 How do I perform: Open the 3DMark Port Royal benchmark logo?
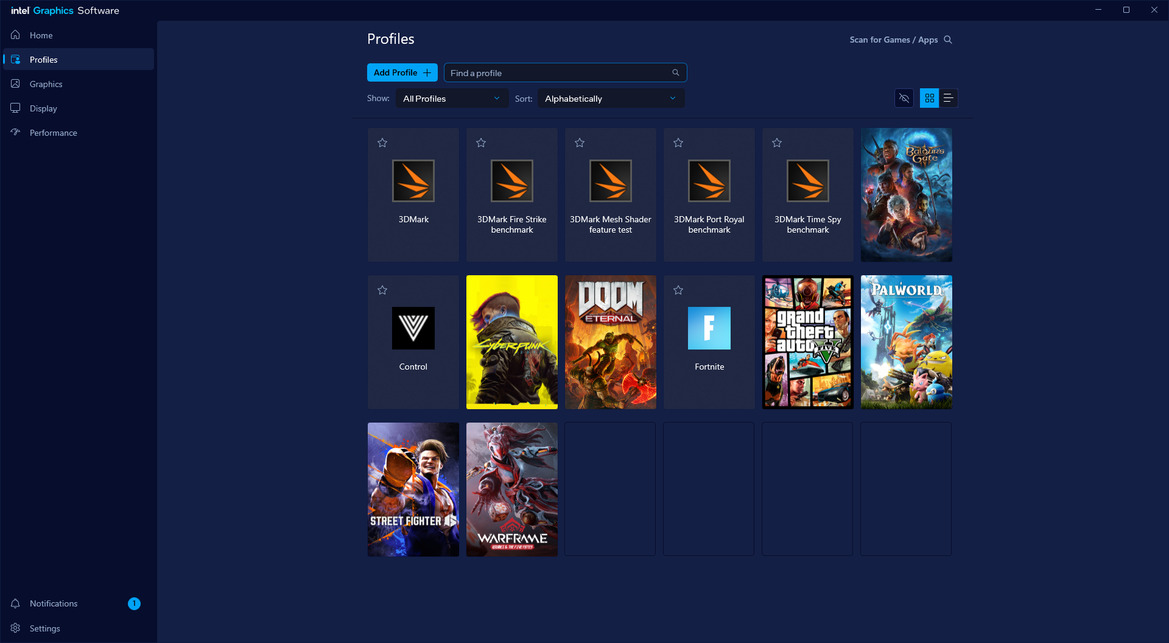pyautogui.click(x=709, y=181)
